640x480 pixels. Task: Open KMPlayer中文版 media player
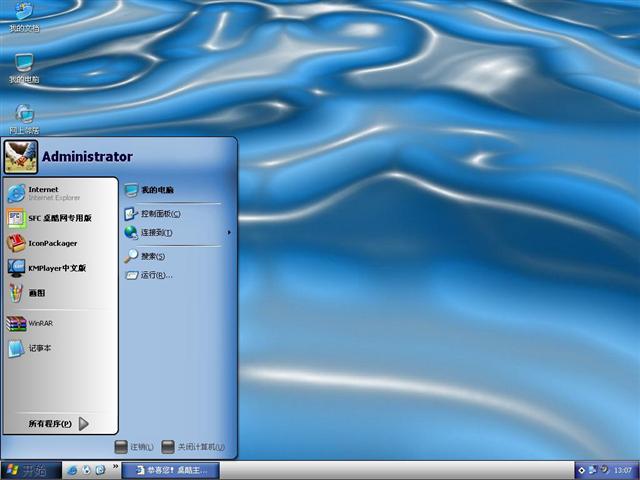pyautogui.click(x=55, y=268)
